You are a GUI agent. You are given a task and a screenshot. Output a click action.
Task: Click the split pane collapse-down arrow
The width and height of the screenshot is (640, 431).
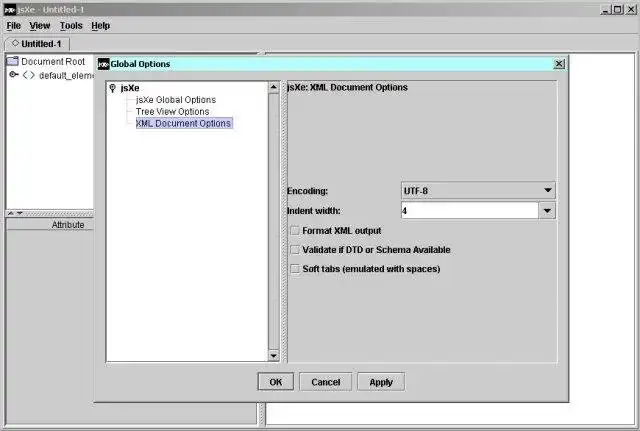click(x=20, y=213)
